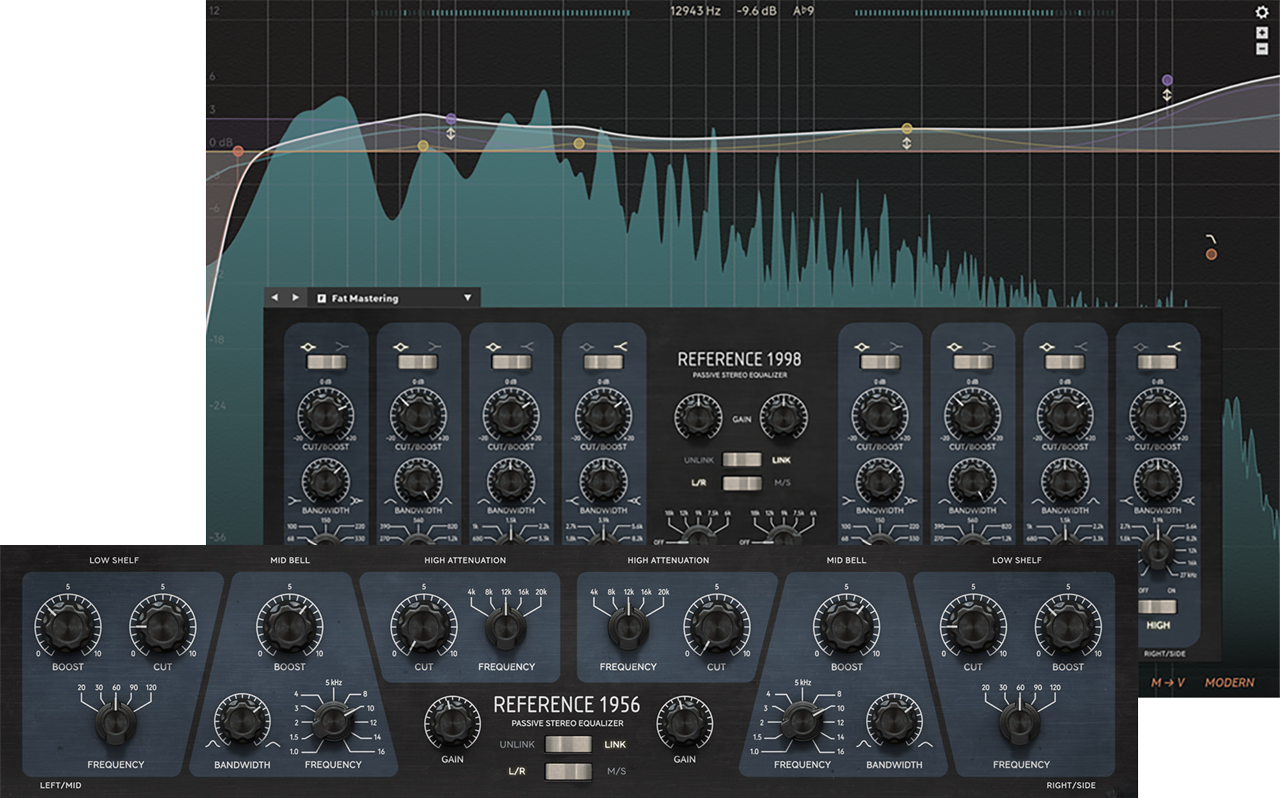The width and height of the screenshot is (1280, 798).
Task: Flip the L/R to M/S switch in Reference 1956
Action: coord(566,771)
